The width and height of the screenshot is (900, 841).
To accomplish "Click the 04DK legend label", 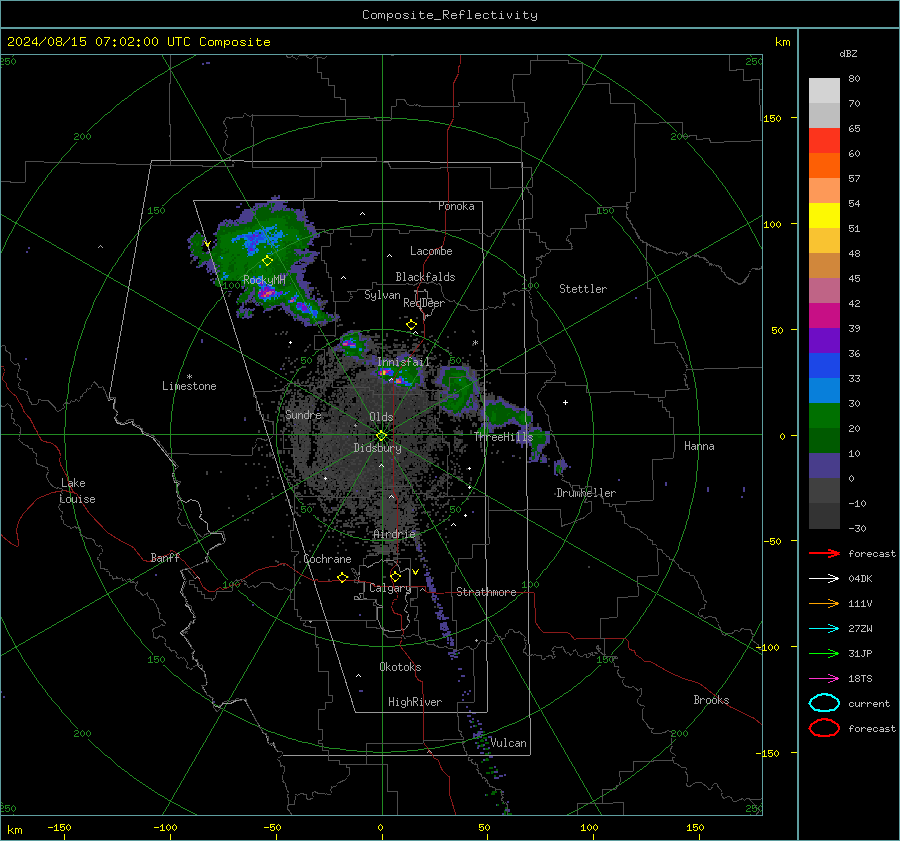I will 860,579.
